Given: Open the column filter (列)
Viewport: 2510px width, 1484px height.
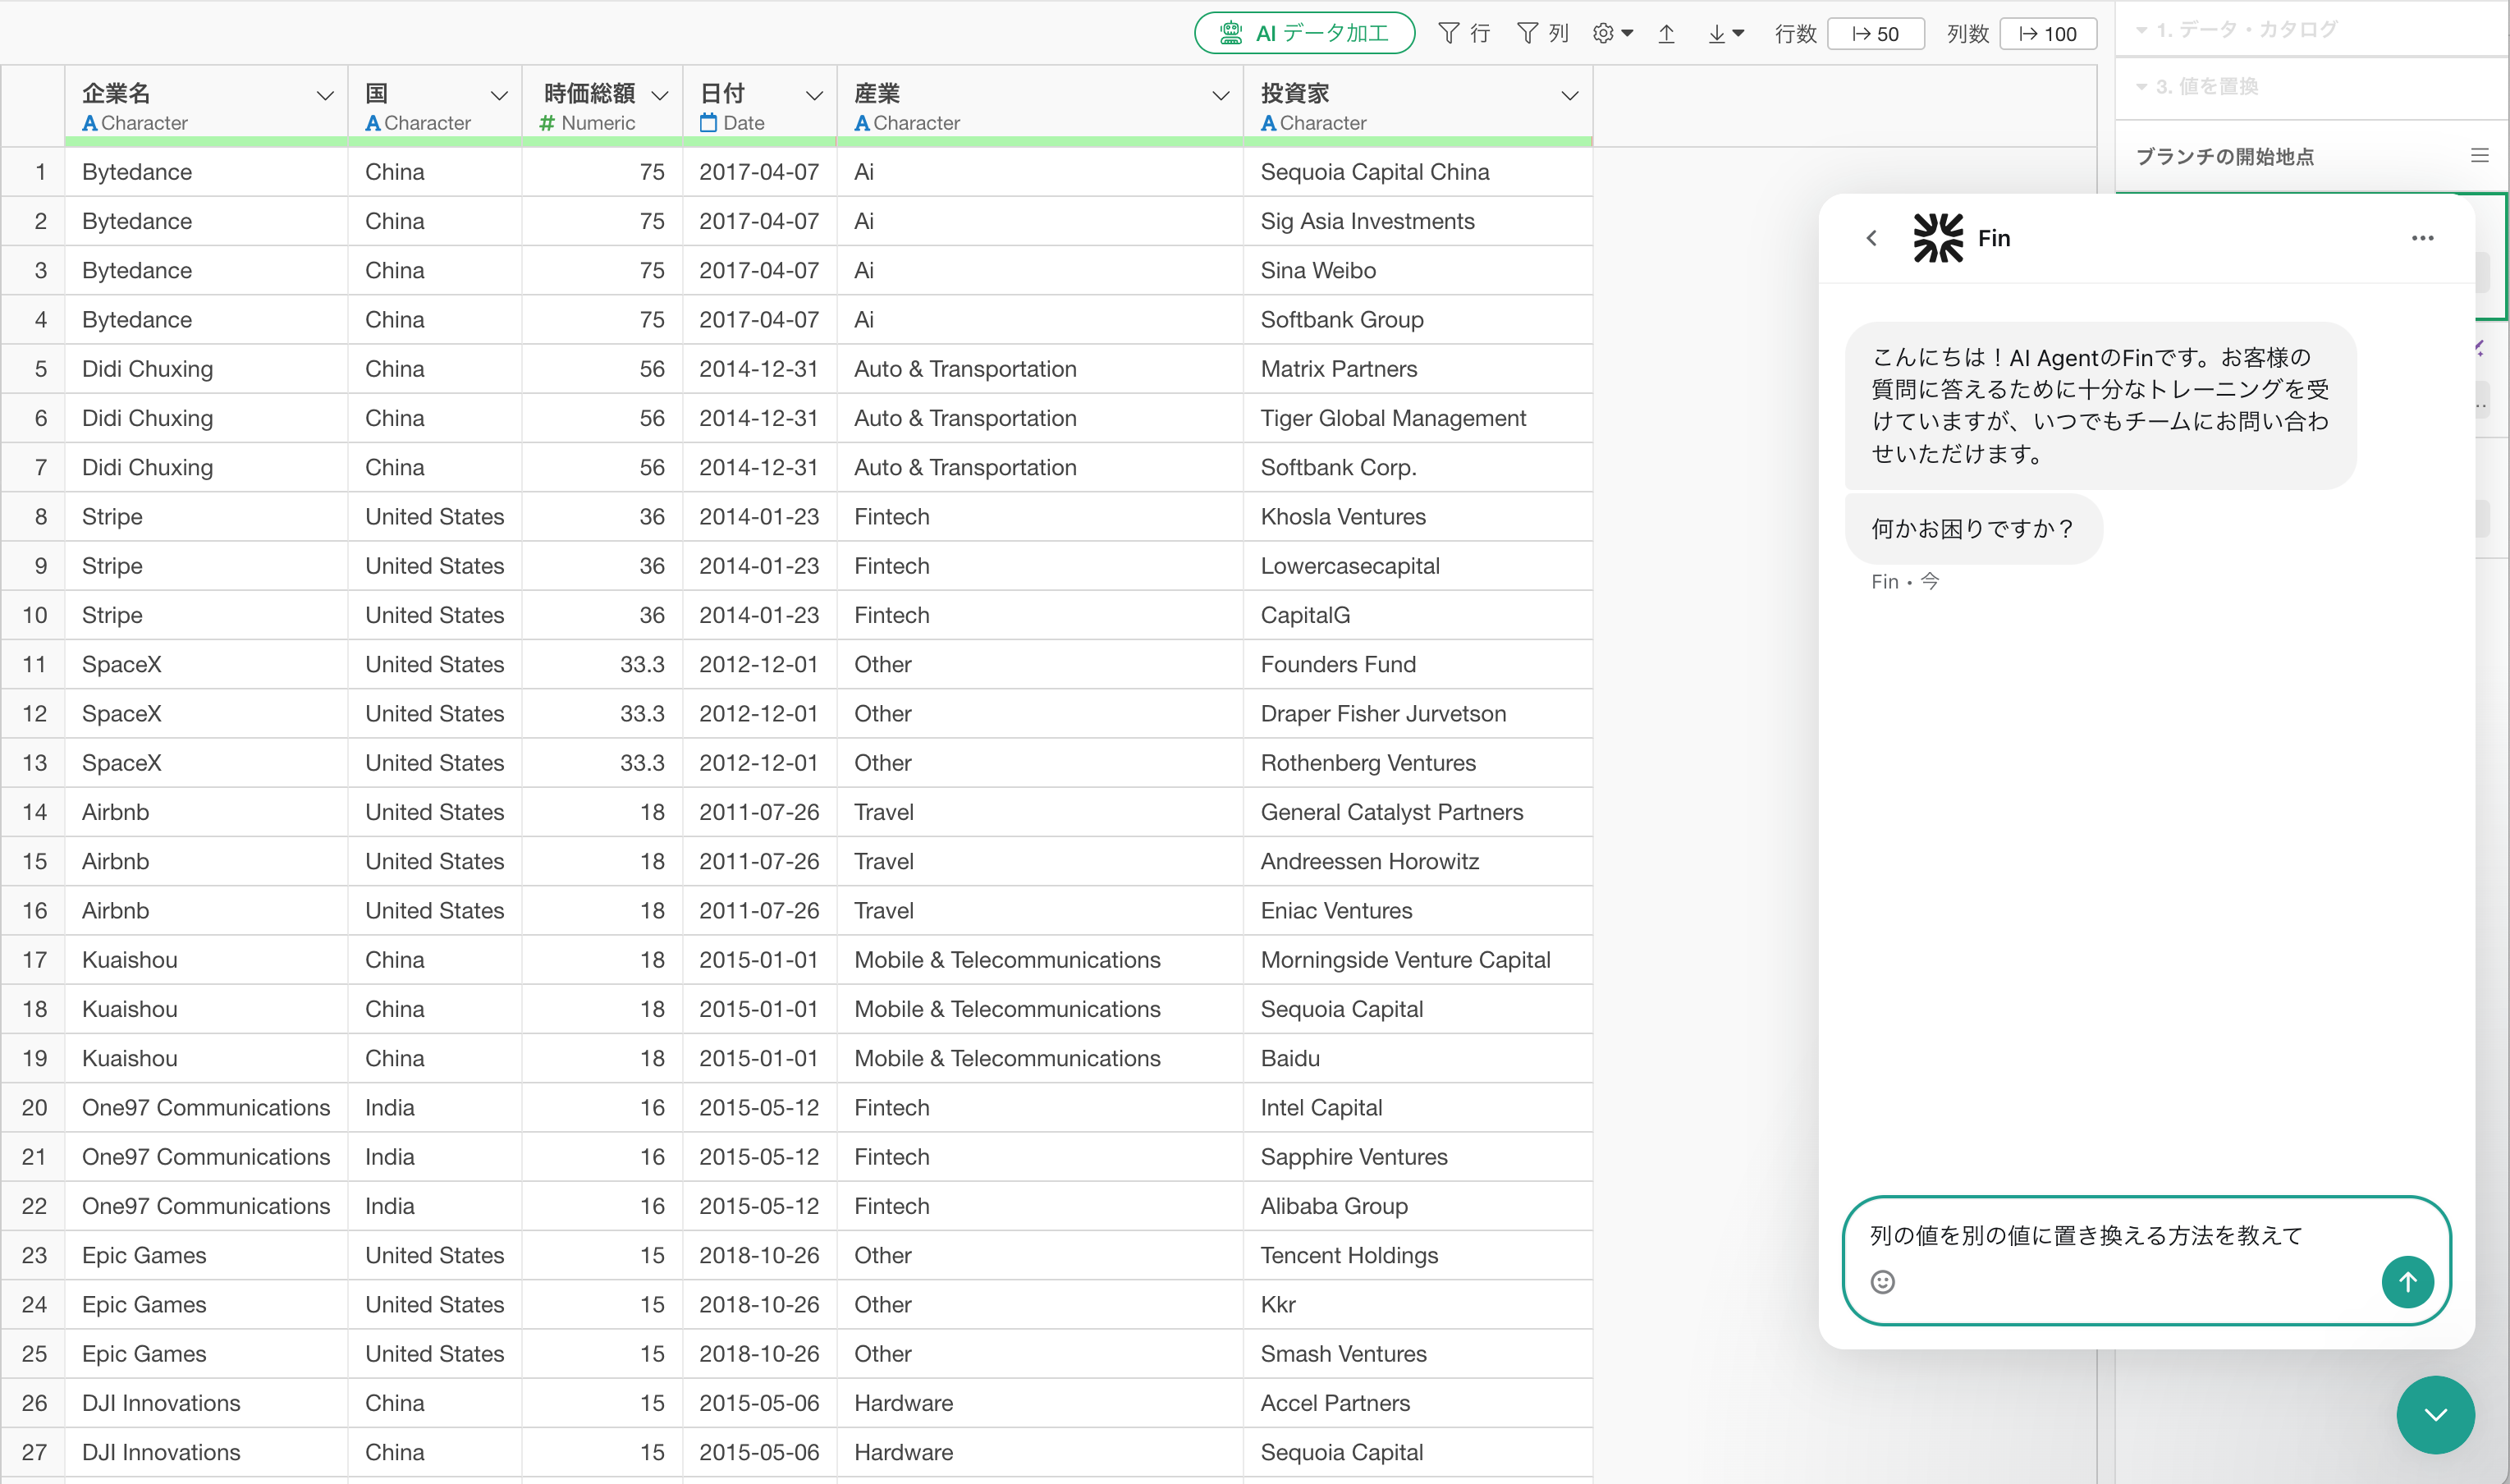Looking at the screenshot, I should pyautogui.click(x=1542, y=33).
